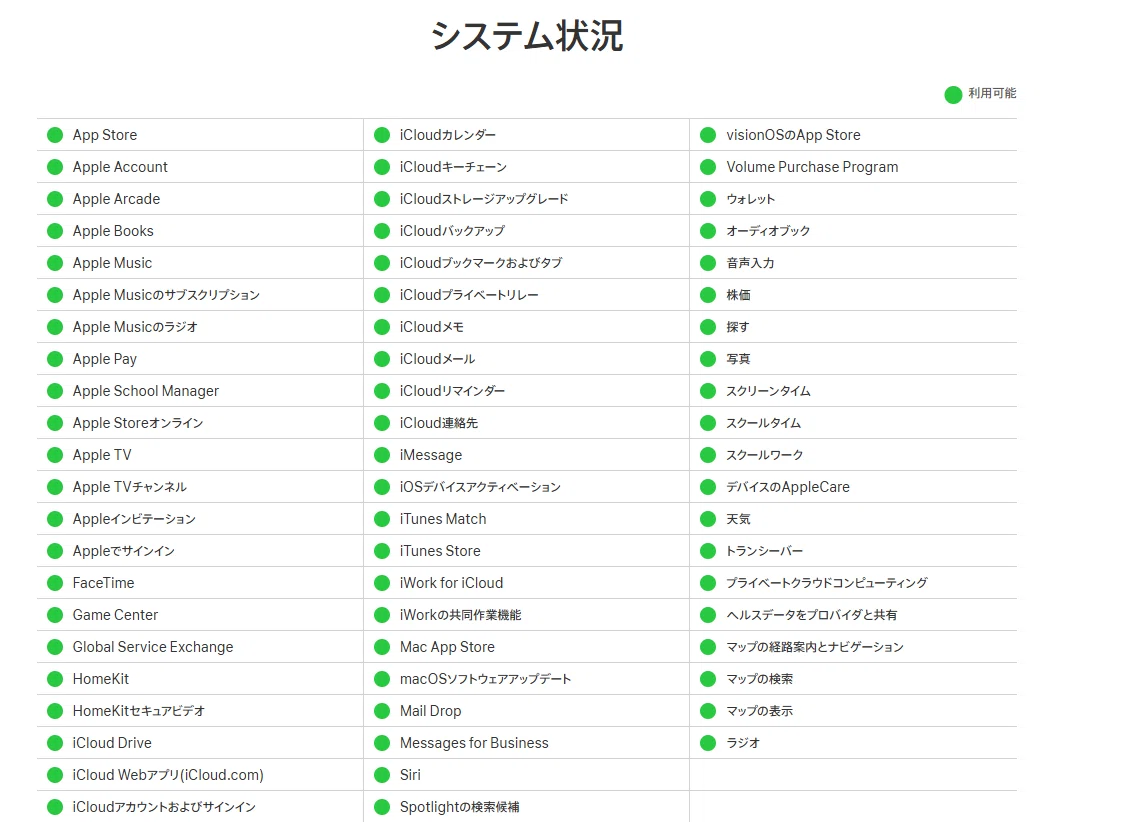Select マップの経路案内とナビゲーション entry
The height and width of the screenshot is (822, 1124).
(815, 647)
